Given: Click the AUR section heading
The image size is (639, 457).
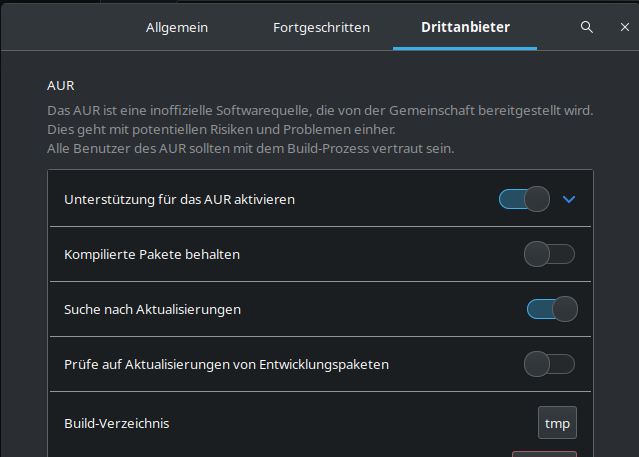Looking at the screenshot, I should [60, 87].
